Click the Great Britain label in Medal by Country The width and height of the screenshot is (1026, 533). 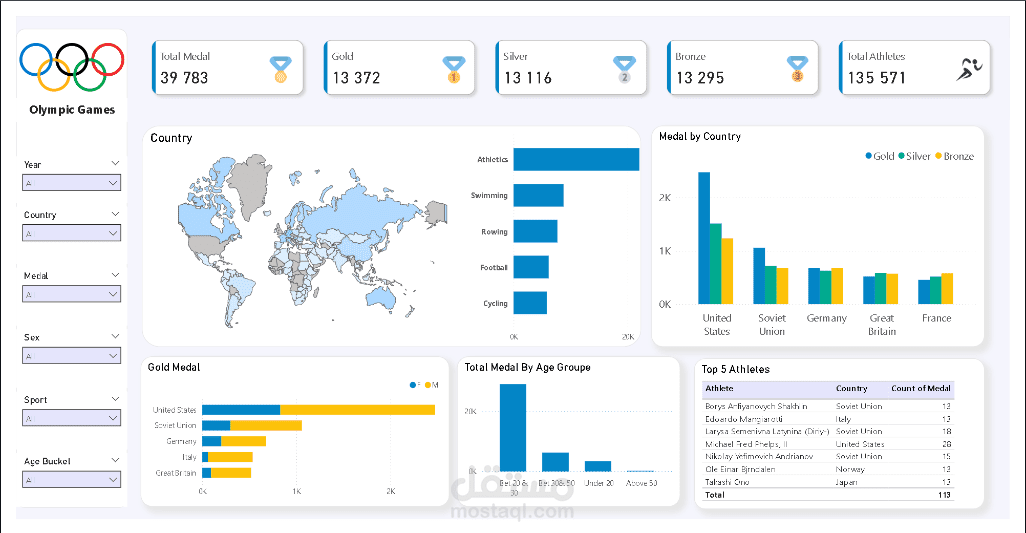coord(881,324)
